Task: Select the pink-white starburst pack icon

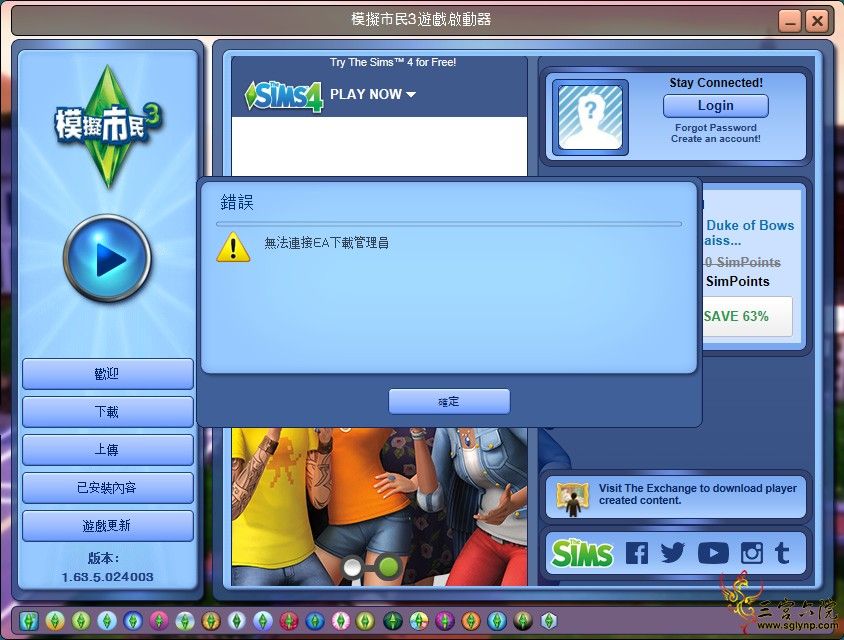Action: click(341, 621)
